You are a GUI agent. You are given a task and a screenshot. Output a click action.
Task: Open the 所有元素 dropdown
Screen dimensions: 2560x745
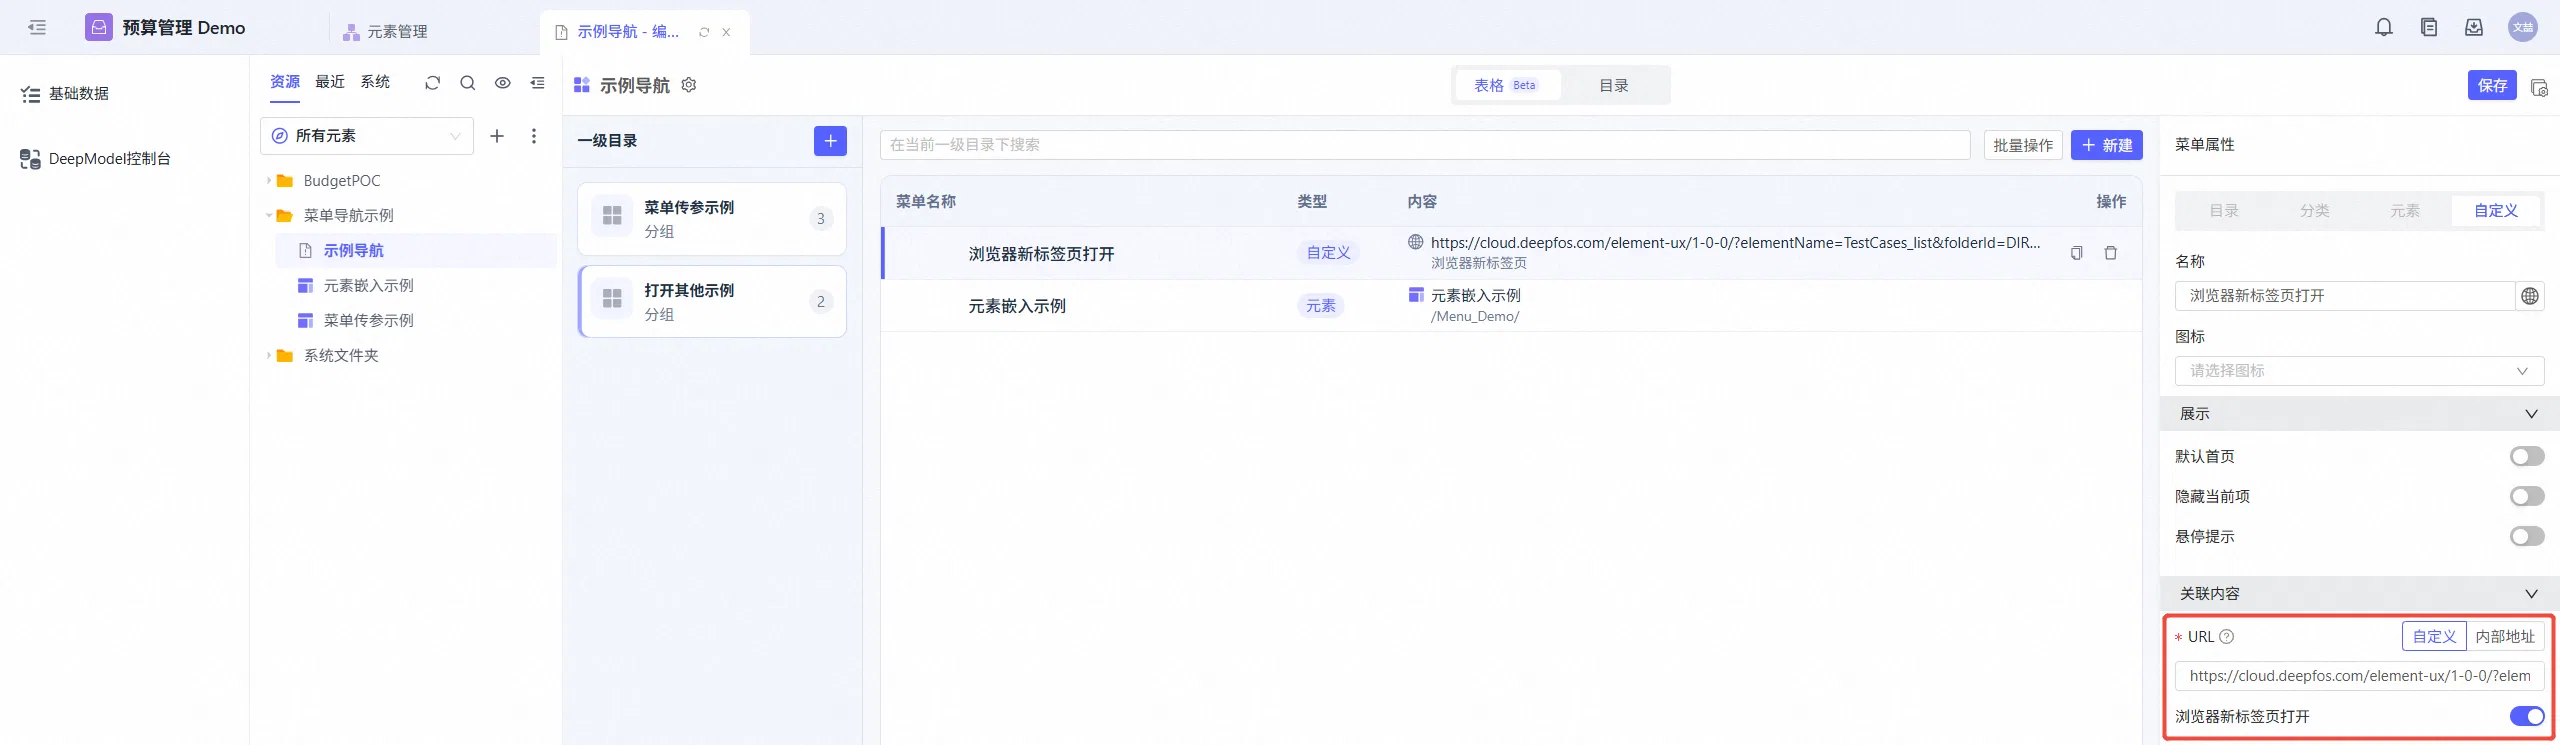[367, 136]
